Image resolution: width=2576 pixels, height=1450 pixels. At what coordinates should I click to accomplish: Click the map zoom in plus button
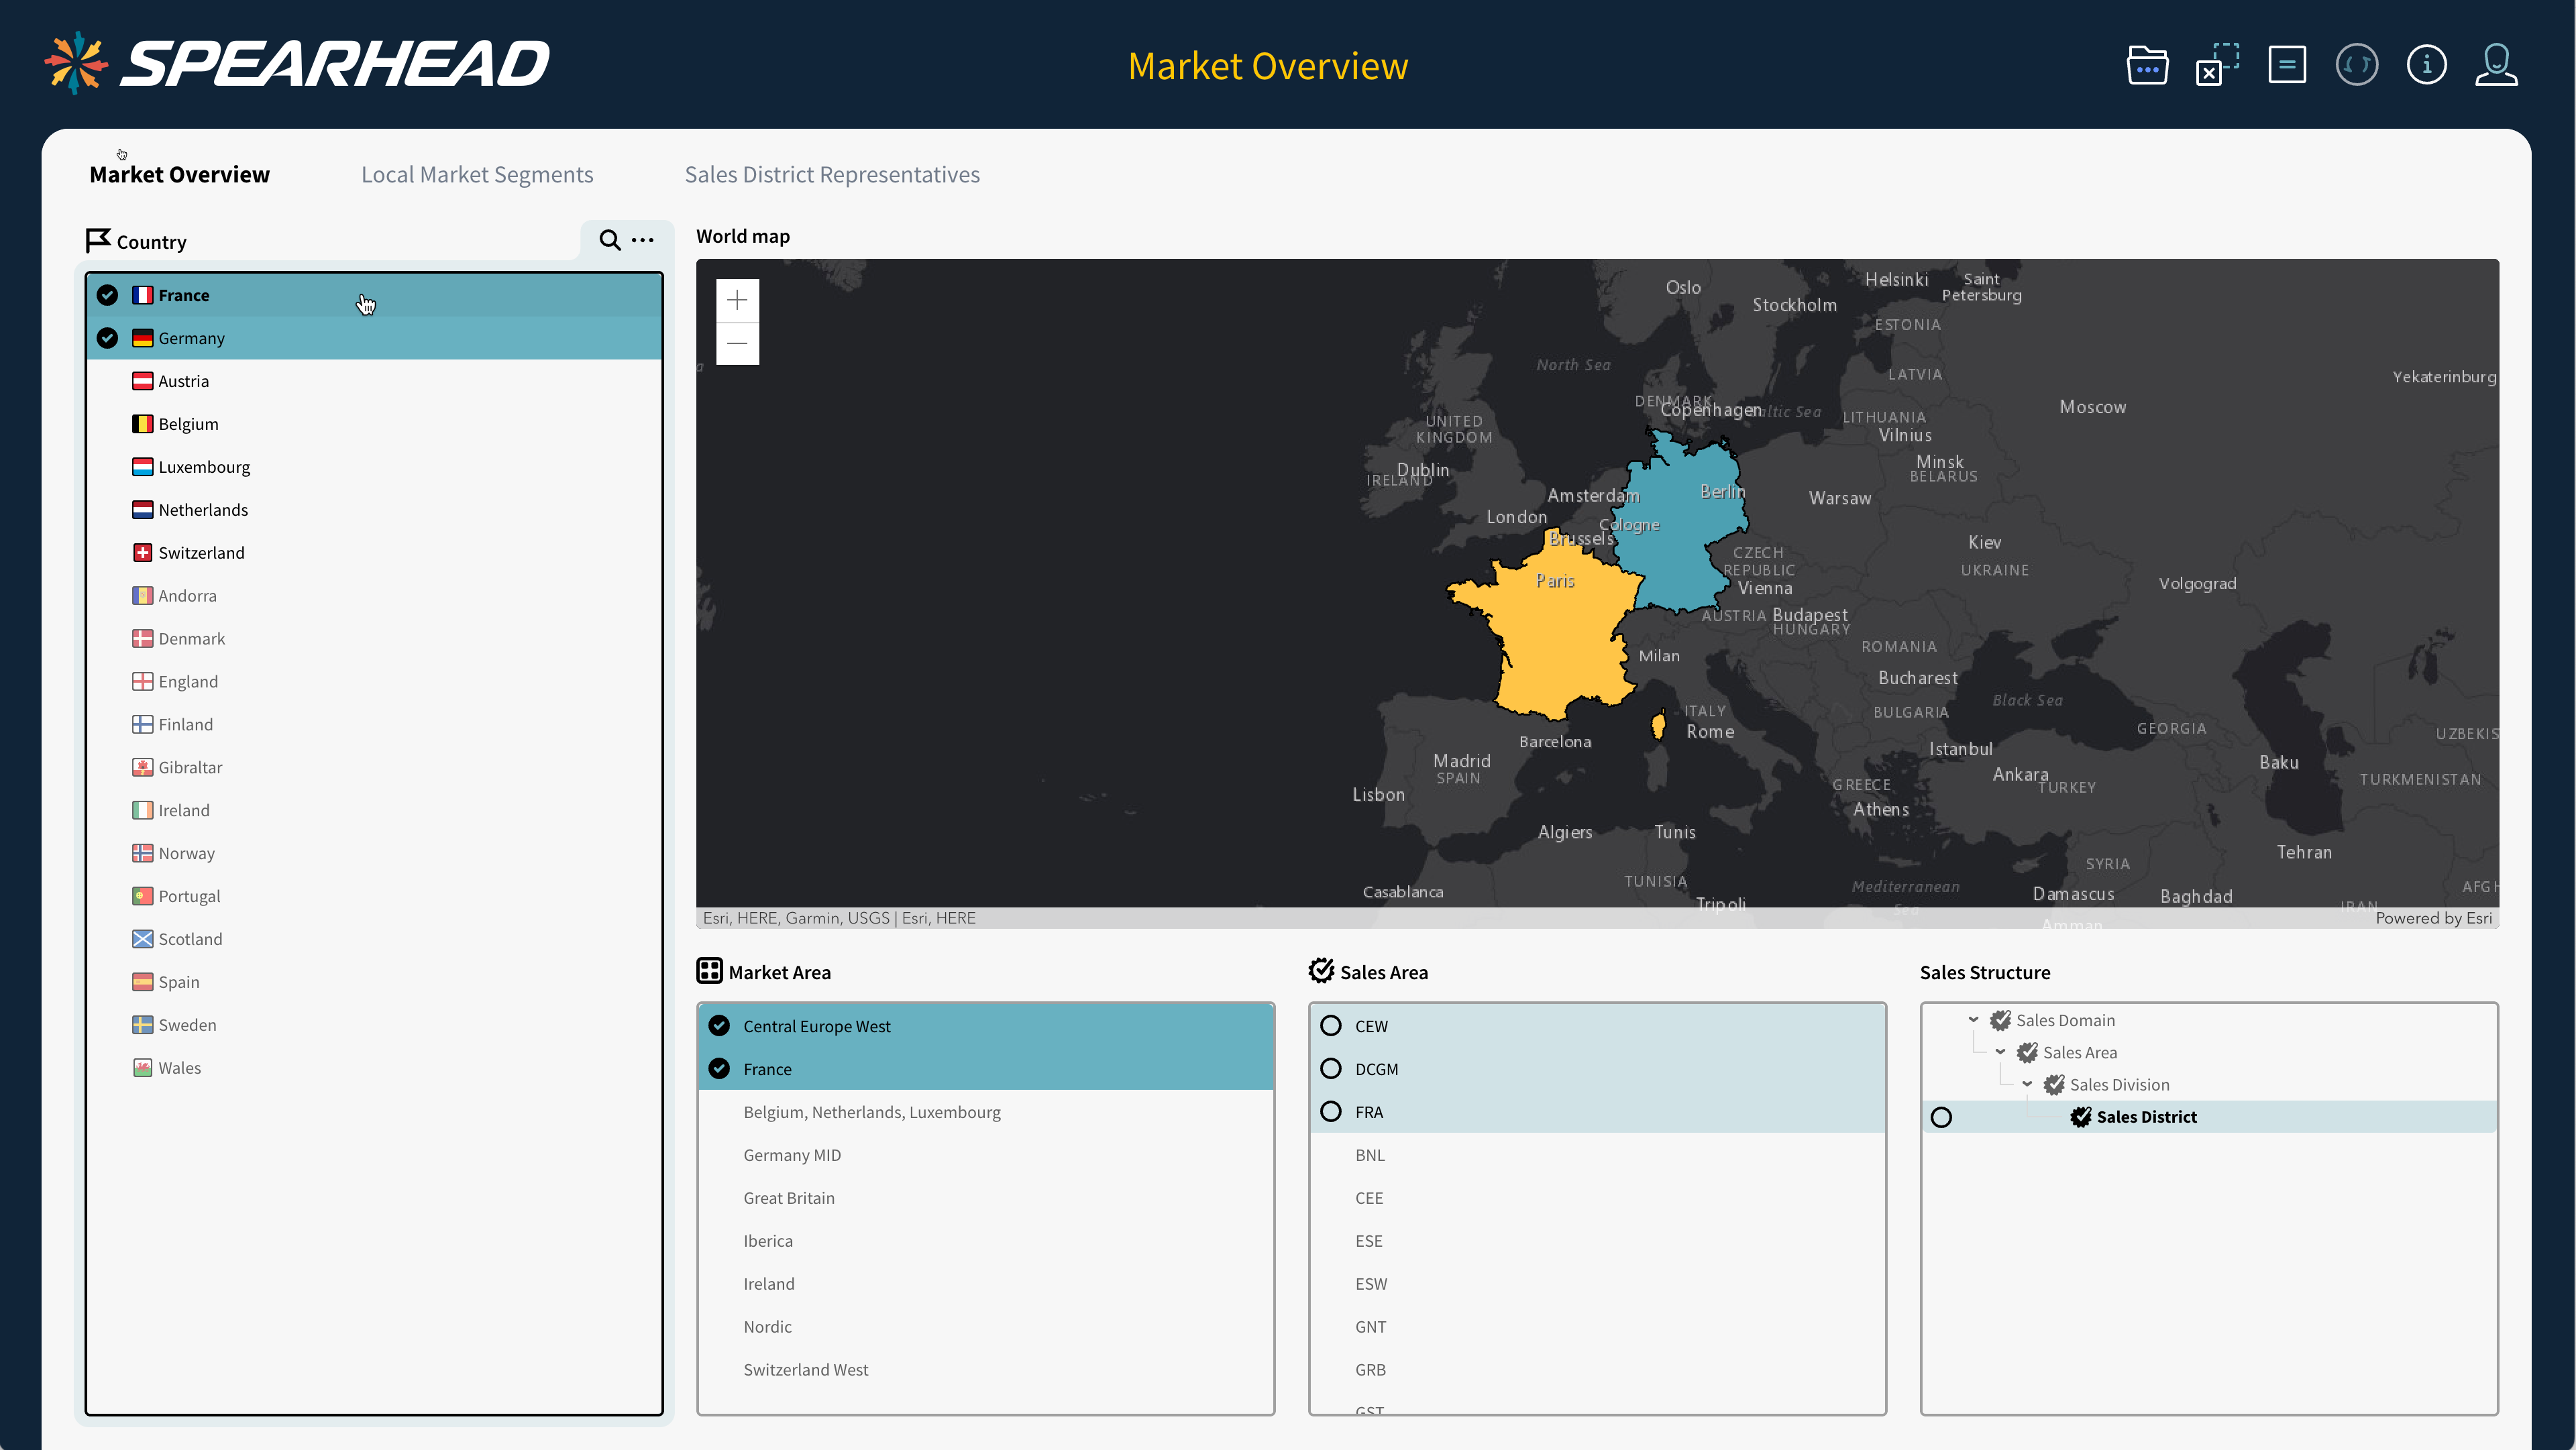pos(737,300)
